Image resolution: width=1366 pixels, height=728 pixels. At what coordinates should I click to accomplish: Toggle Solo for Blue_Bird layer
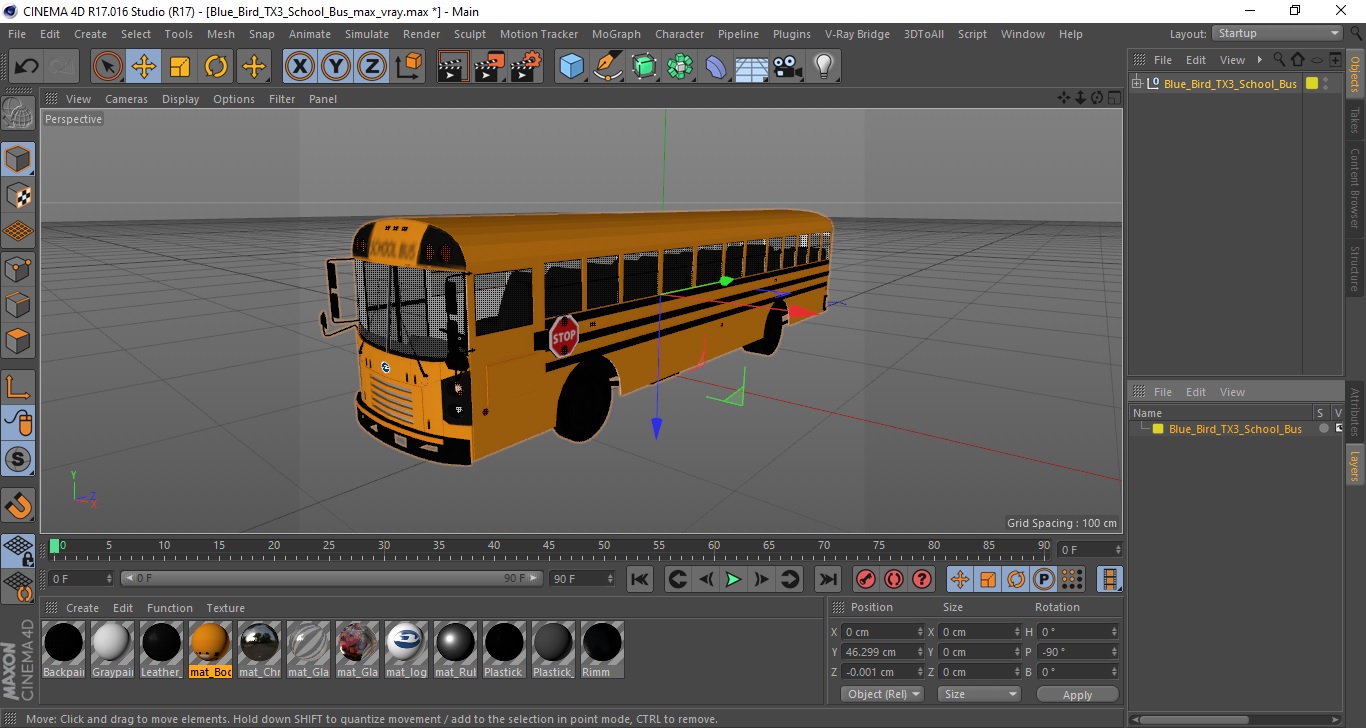coord(1323,429)
